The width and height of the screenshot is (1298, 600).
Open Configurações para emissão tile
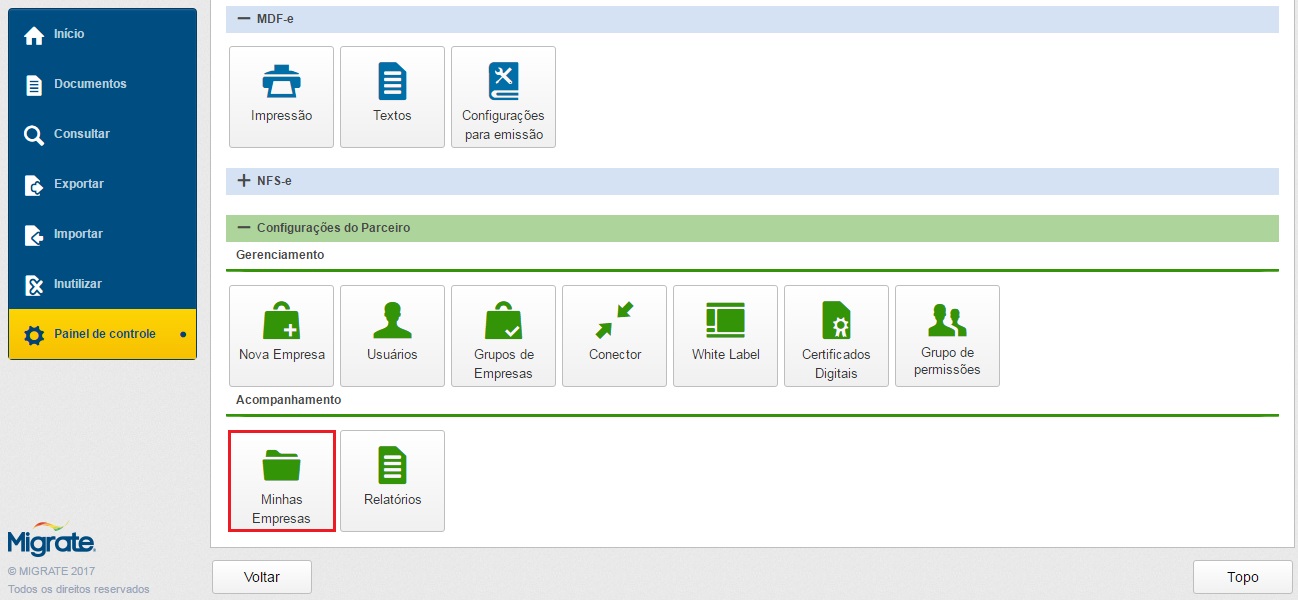(503, 97)
